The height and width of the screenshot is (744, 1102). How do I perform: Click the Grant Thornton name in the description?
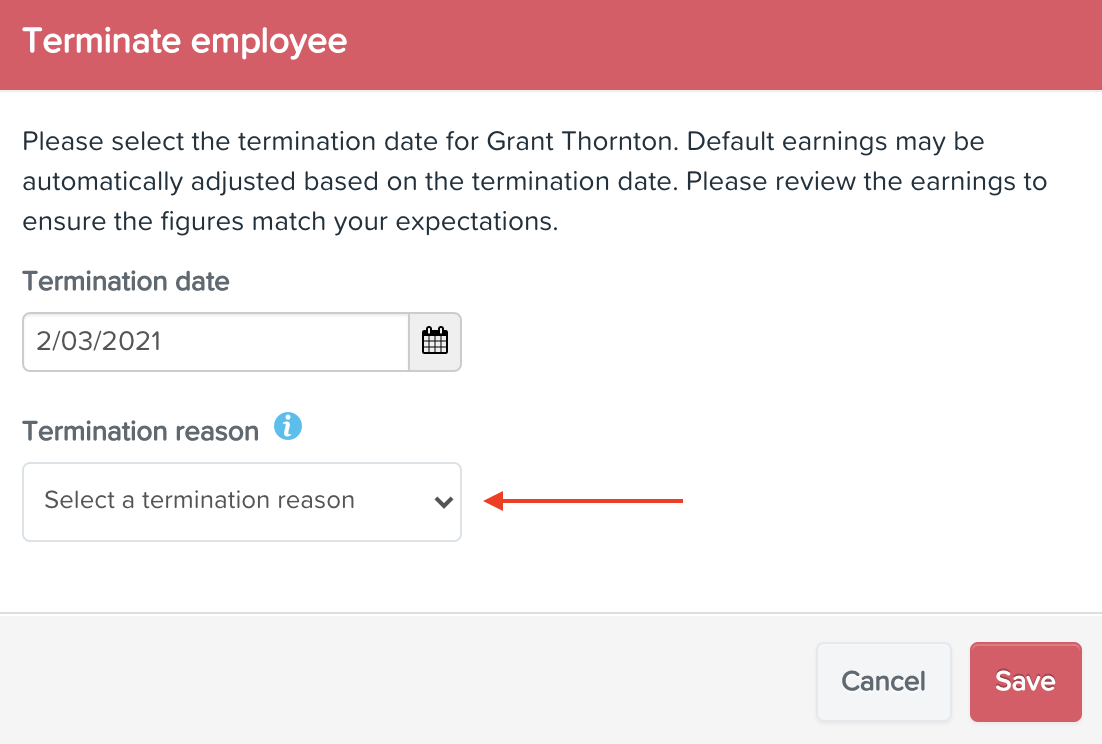[x=581, y=141]
